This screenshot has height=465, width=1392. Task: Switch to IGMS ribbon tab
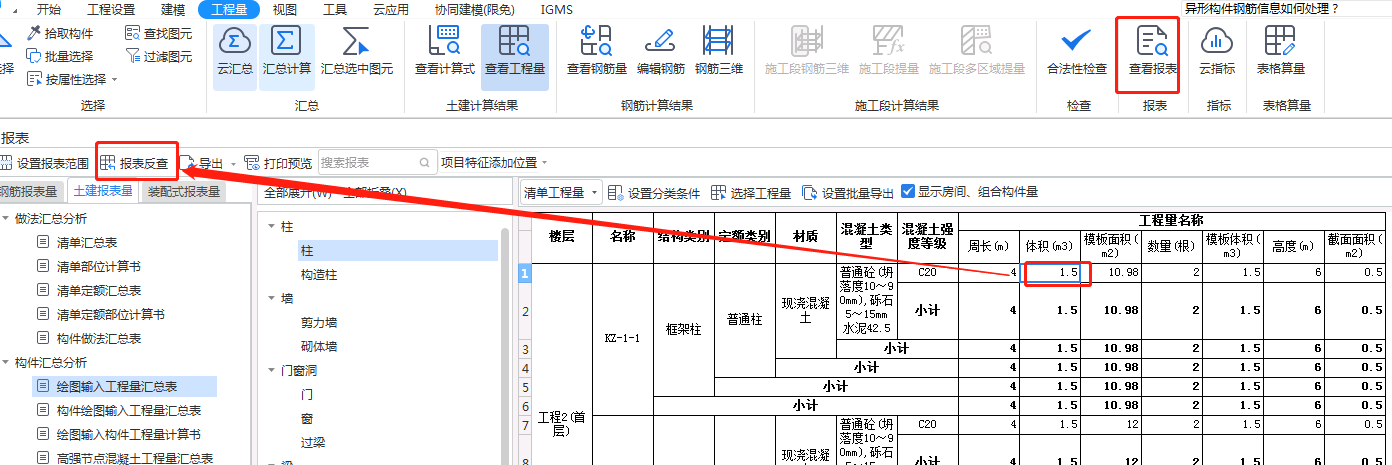[x=556, y=9]
